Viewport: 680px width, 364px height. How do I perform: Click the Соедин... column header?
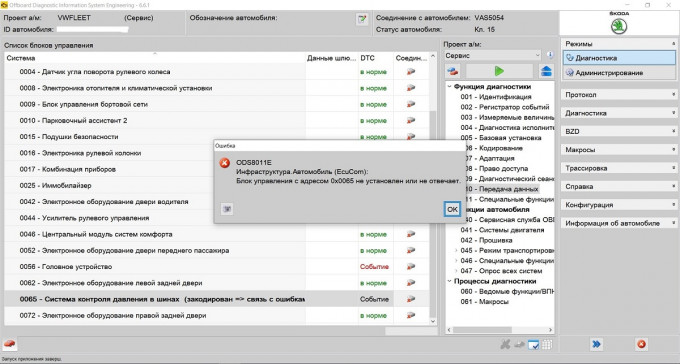411,58
